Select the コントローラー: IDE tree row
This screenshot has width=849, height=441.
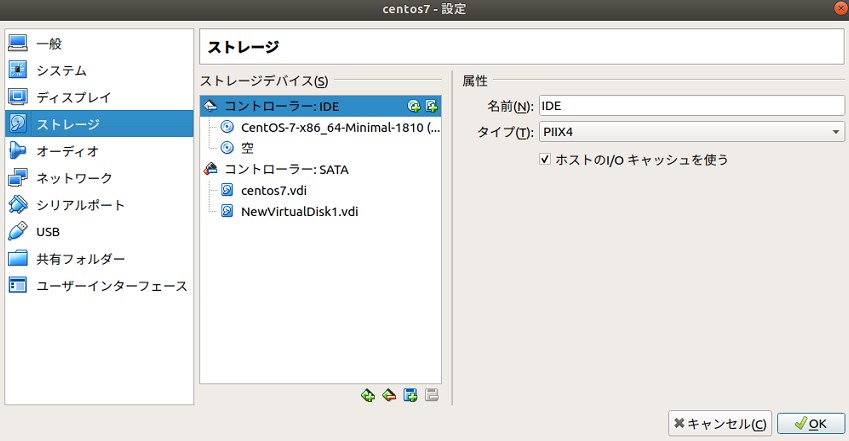click(x=321, y=106)
